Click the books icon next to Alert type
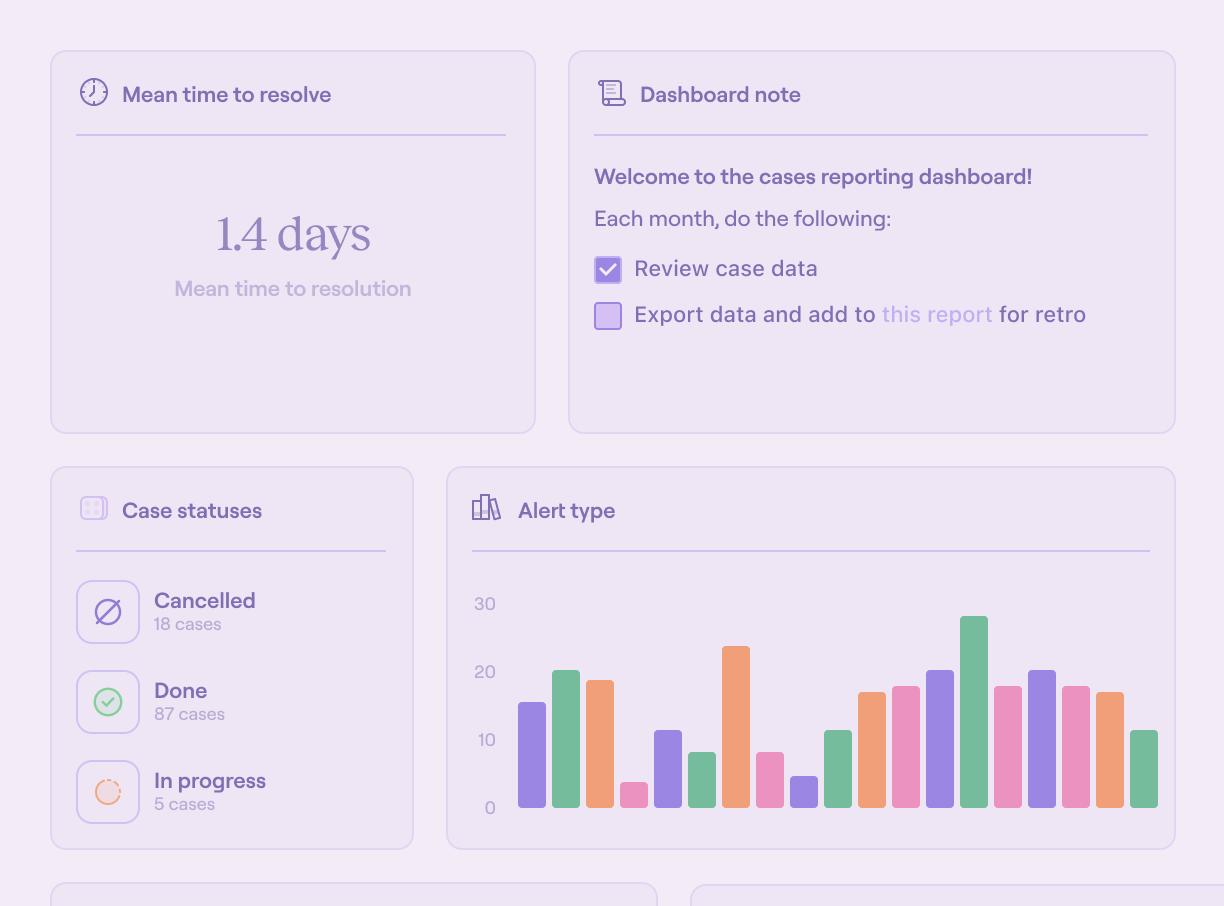 click(x=486, y=508)
